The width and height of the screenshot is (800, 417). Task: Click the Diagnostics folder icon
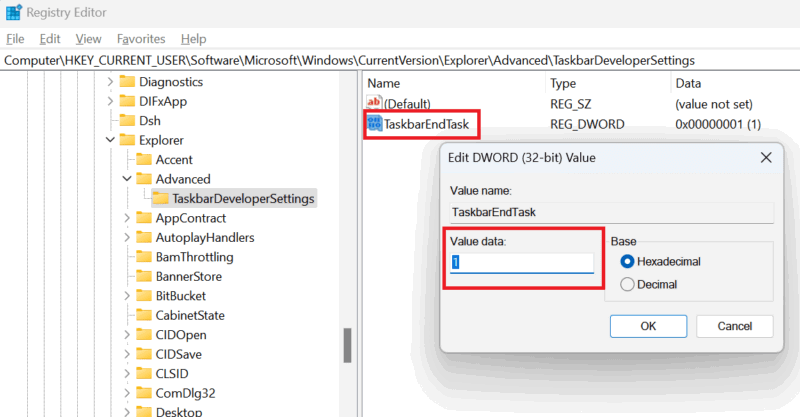[x=127, y=82]
